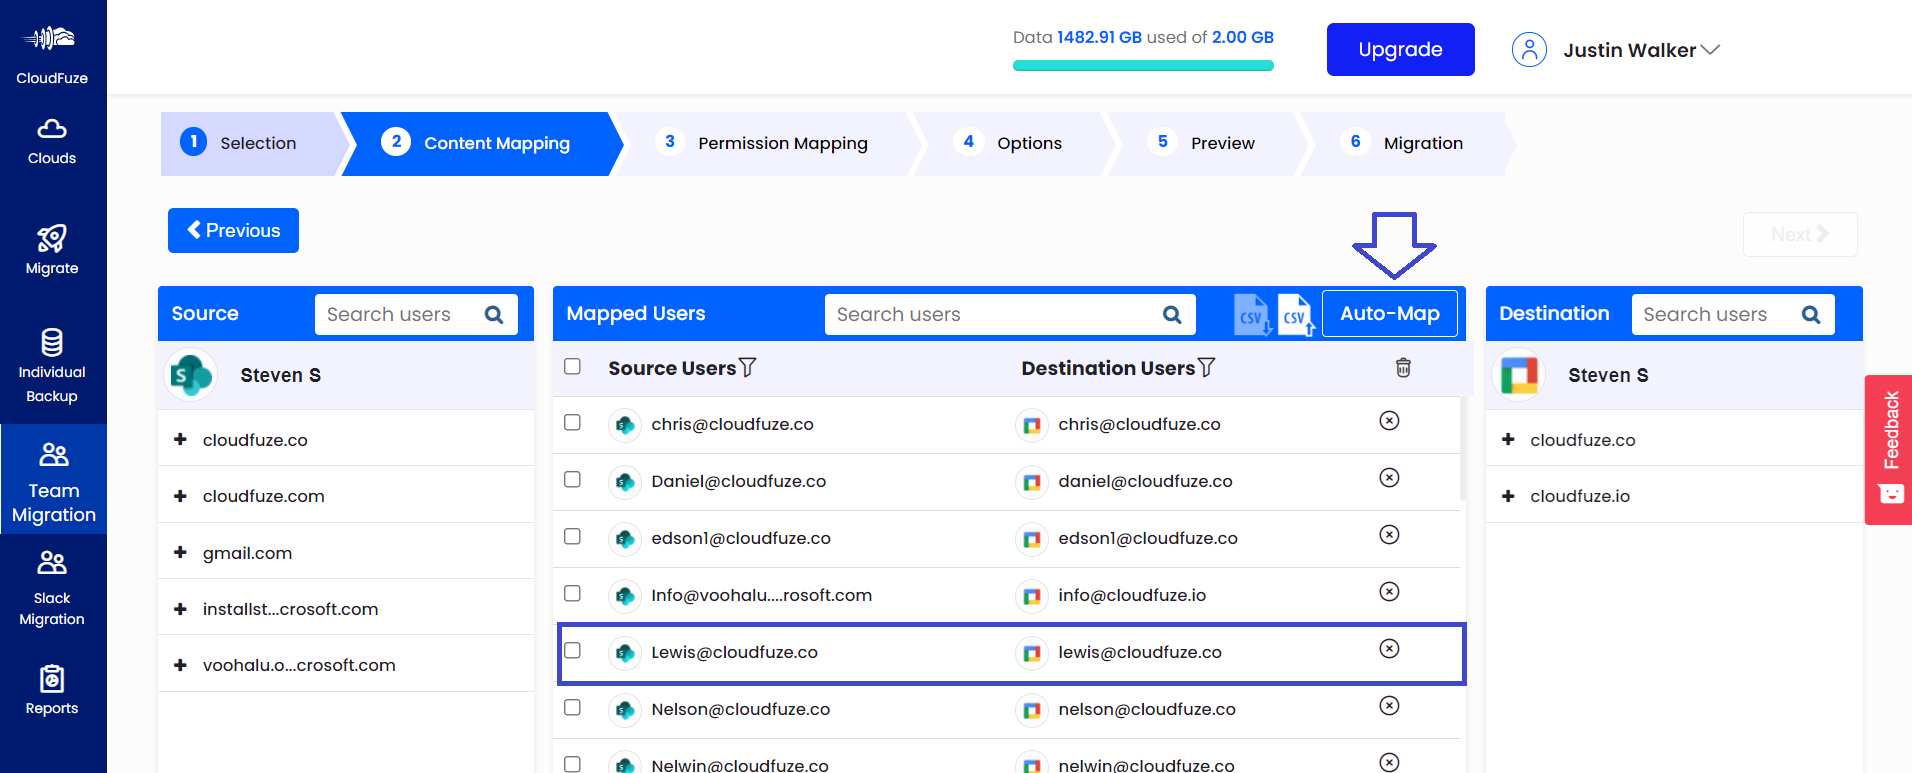
Task: Expand destination domain cloudfuze.io
Action: [x=1508, y=496]
